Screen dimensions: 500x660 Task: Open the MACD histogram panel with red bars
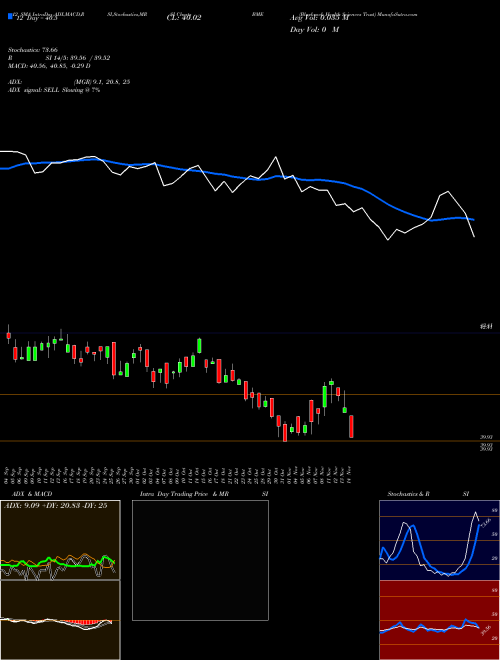[60, 620]
